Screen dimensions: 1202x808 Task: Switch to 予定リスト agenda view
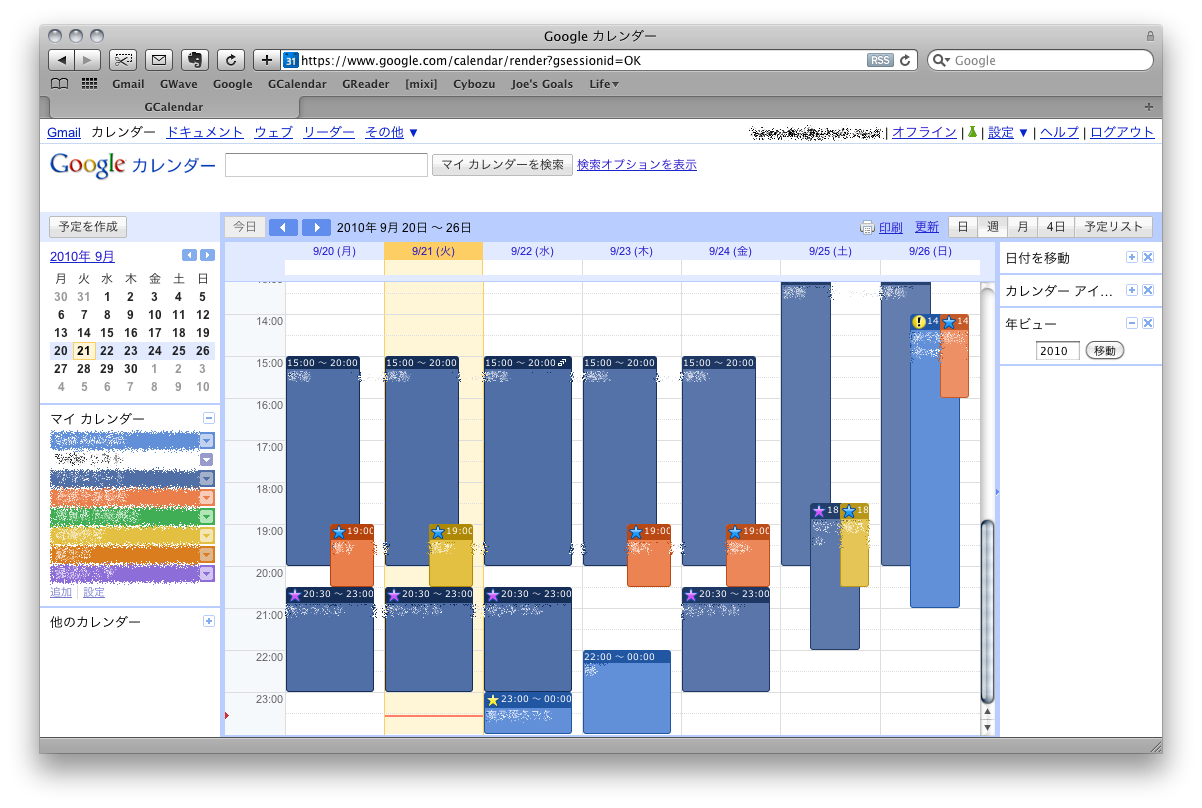1114,227
